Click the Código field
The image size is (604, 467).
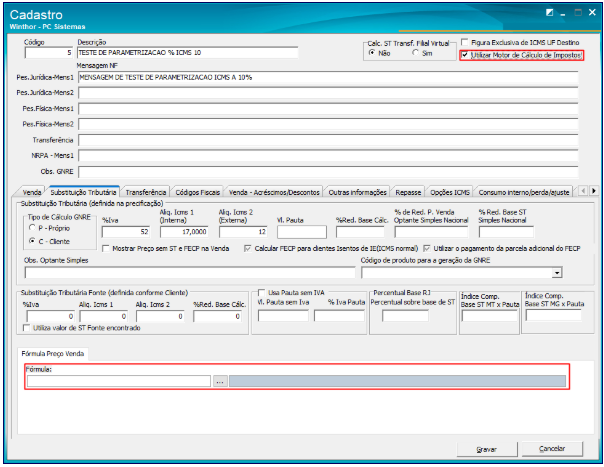point(49,52)
